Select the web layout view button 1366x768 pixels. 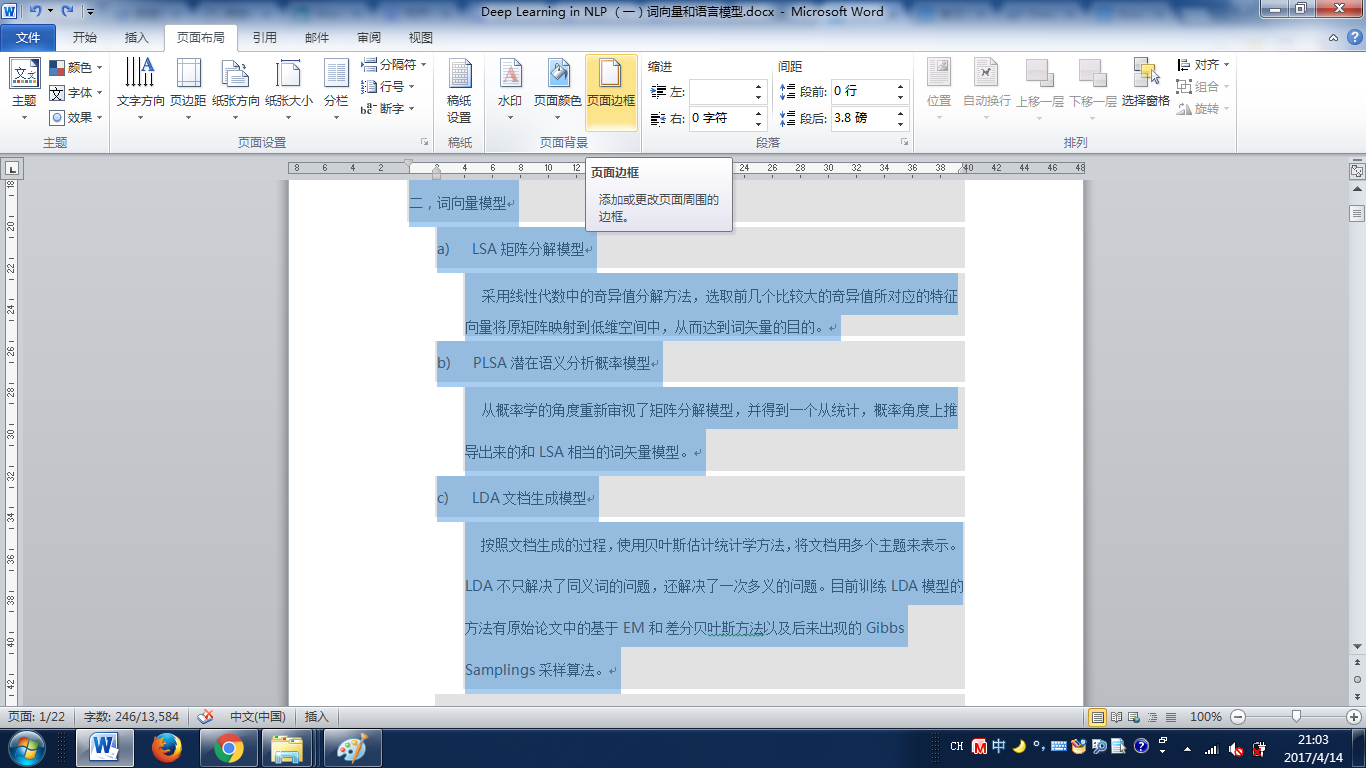[x=1132, y=717]
